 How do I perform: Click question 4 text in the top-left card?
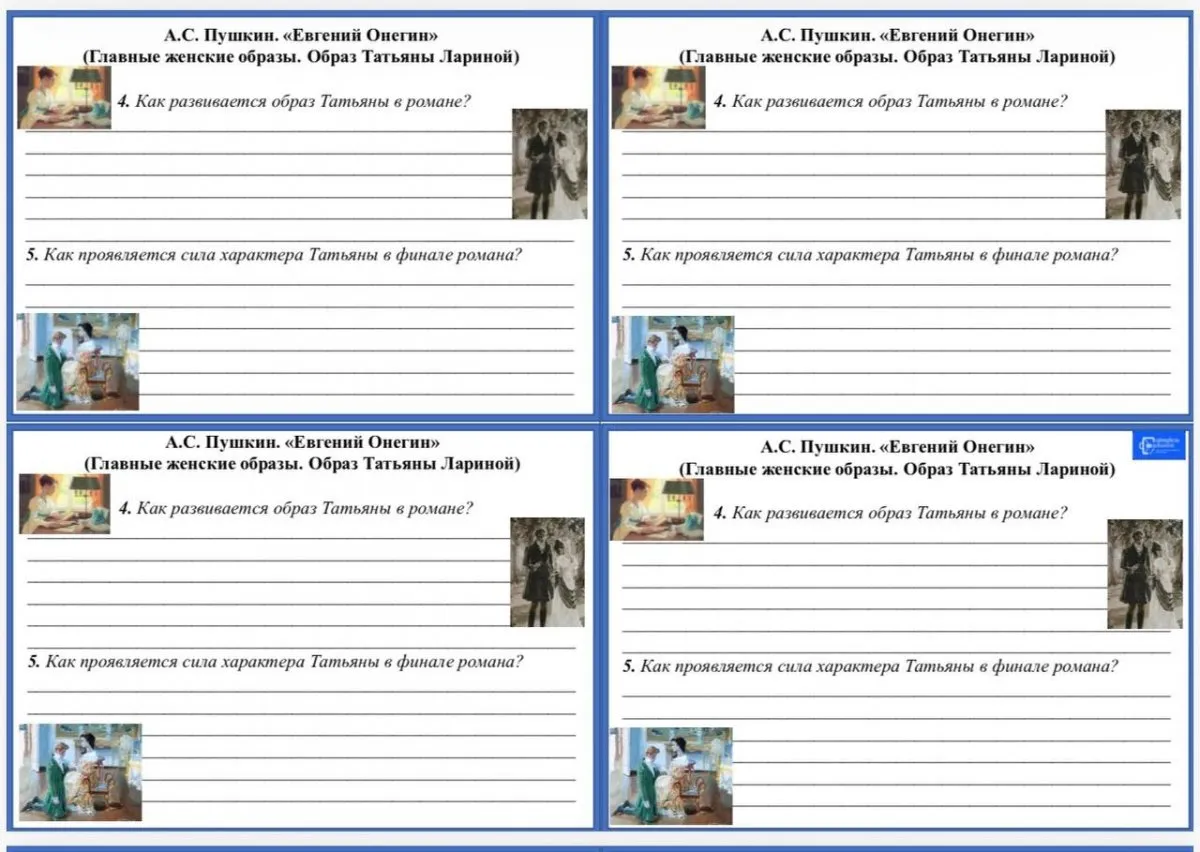tap(294, 101)
